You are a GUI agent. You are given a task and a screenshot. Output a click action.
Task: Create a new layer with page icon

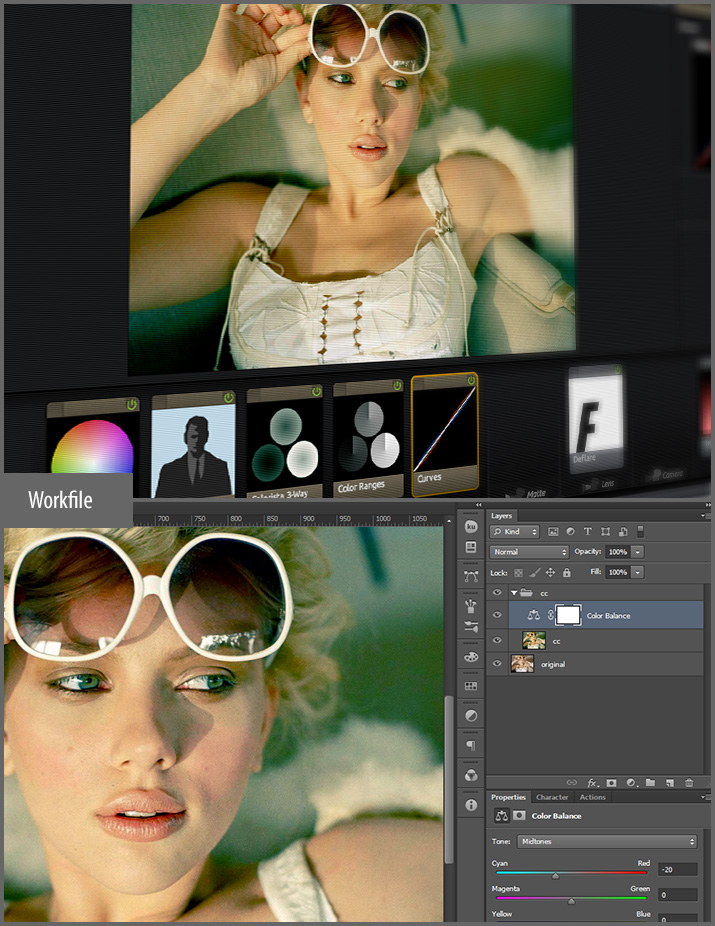[x=668, y=782]
